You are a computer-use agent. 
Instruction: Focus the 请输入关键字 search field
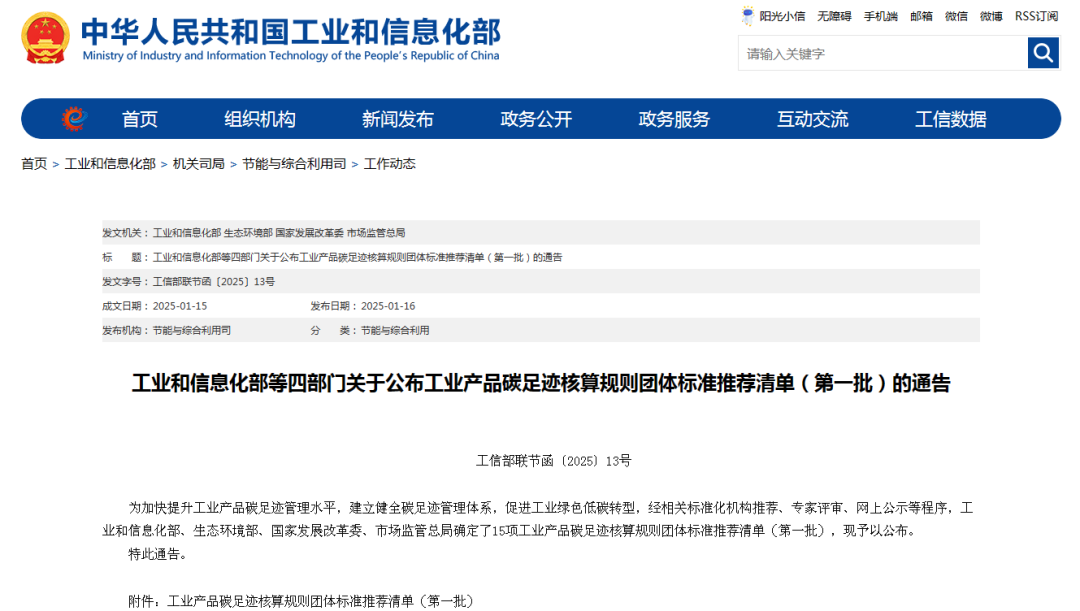click(x=882, y=53)
